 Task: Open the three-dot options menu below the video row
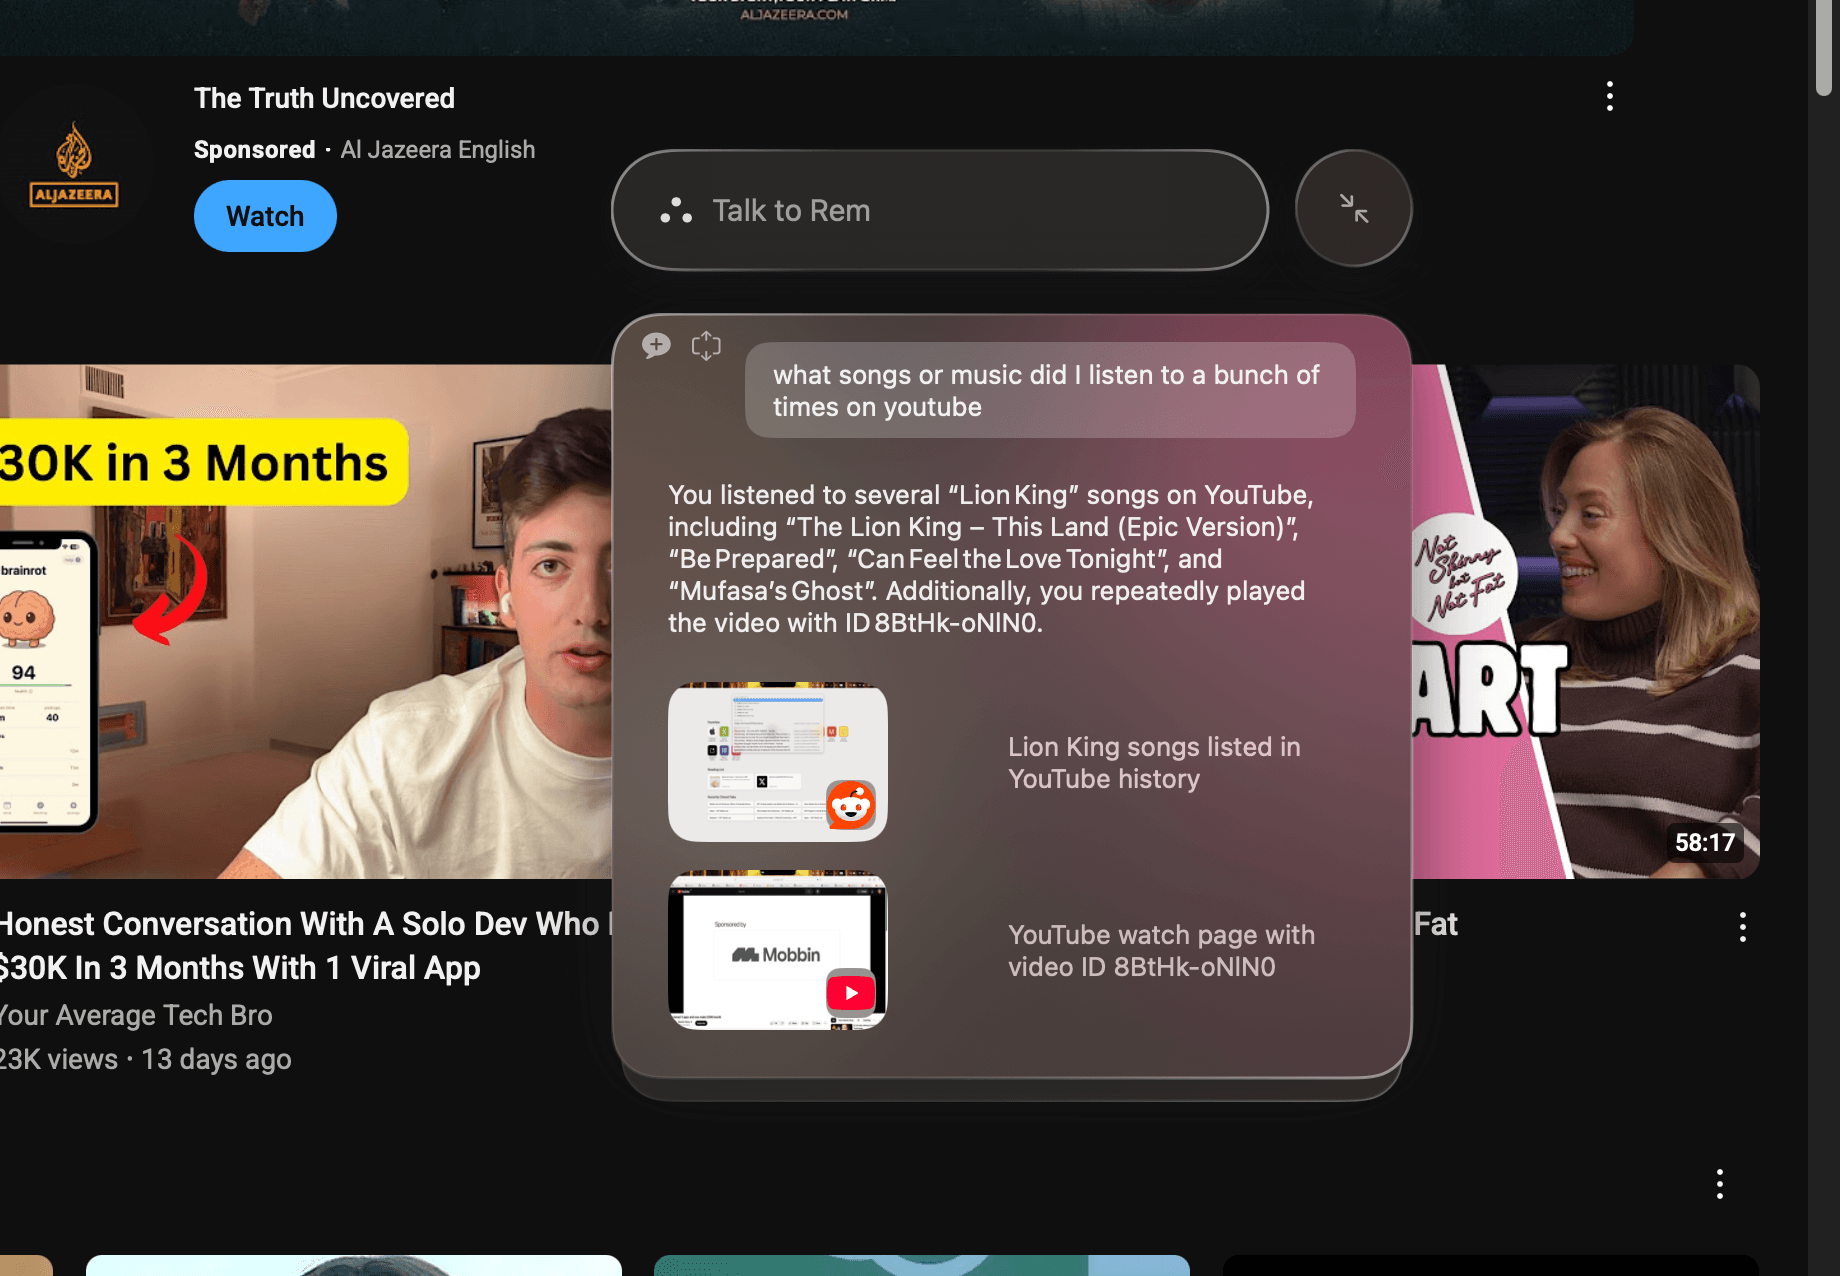1719,1184
